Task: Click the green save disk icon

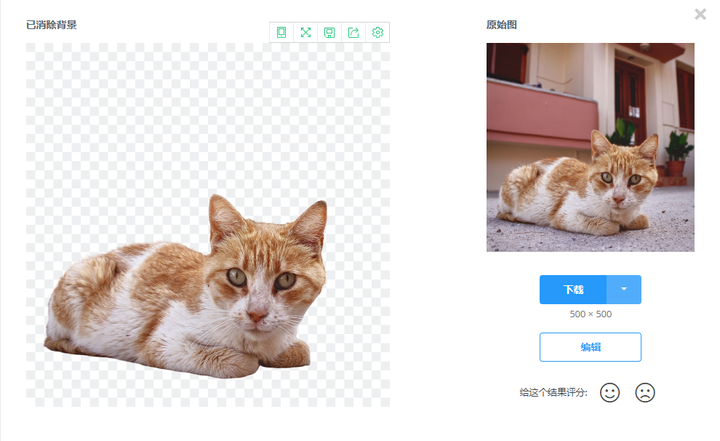Action: (329, 32)
